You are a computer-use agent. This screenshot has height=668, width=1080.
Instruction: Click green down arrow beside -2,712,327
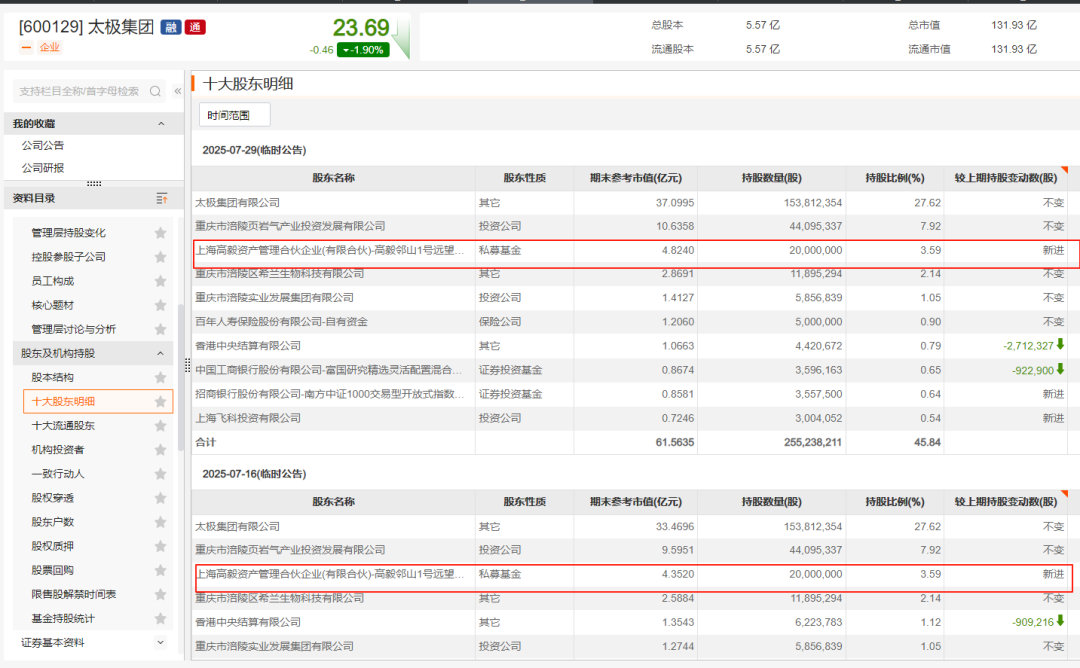tap(1060, 345)
